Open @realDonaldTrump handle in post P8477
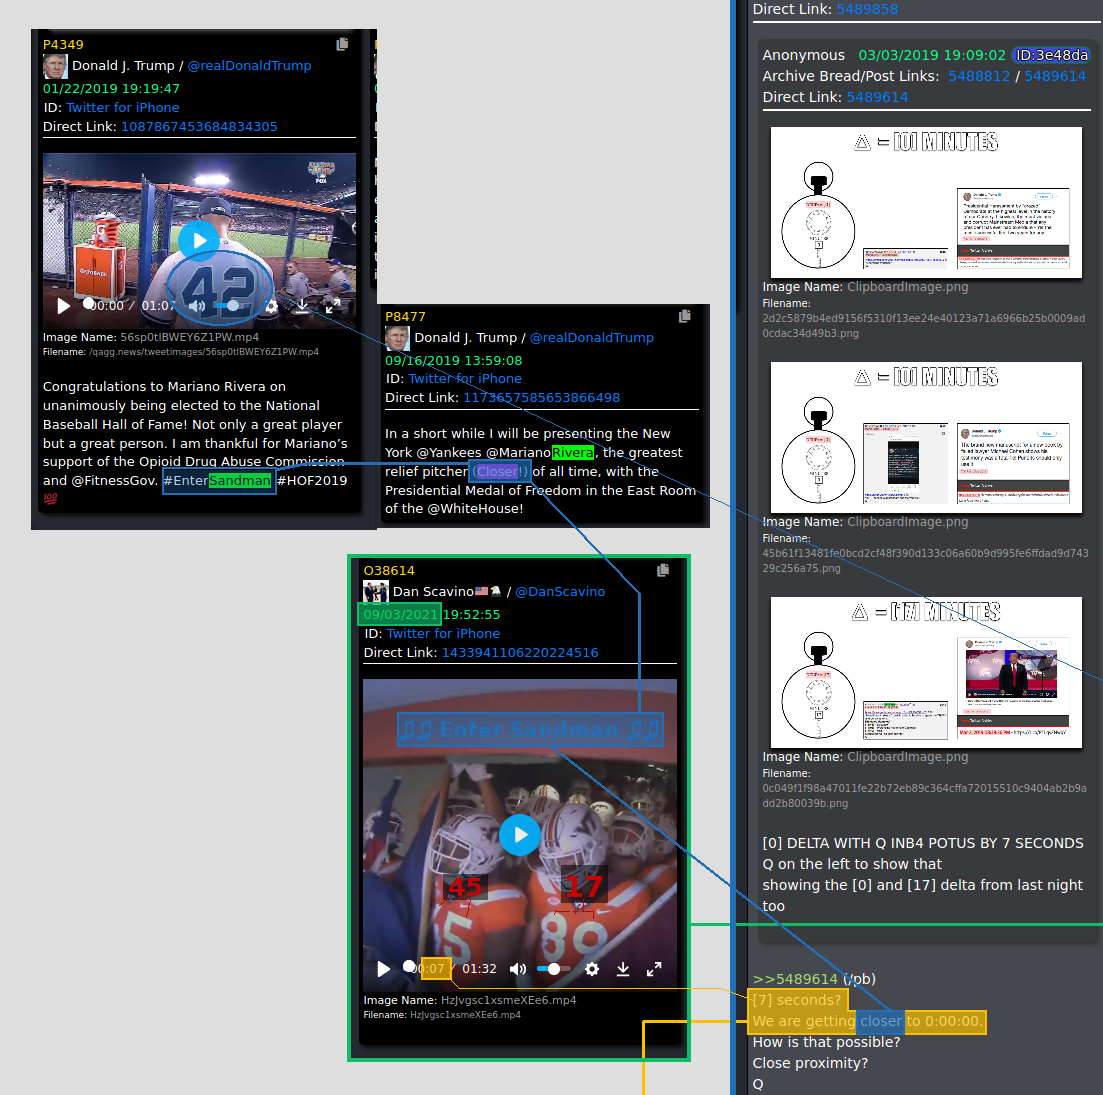The image size is (1103, 1095). (592, 338)
